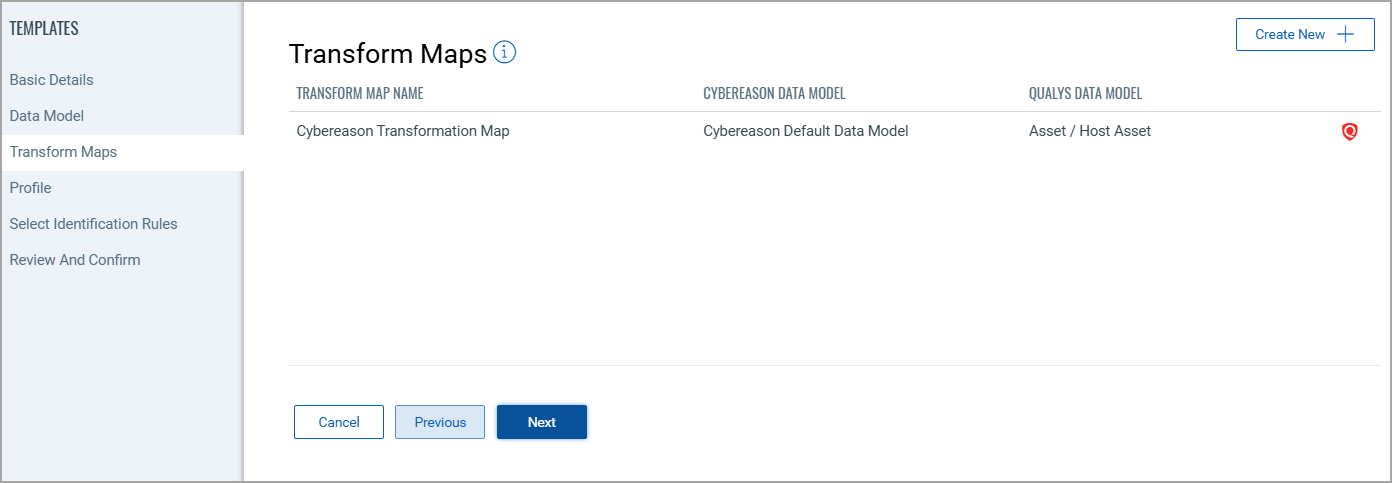Click the Cybereason Data Model column header
The image size is (1392, 483).
tap(775, 94)
